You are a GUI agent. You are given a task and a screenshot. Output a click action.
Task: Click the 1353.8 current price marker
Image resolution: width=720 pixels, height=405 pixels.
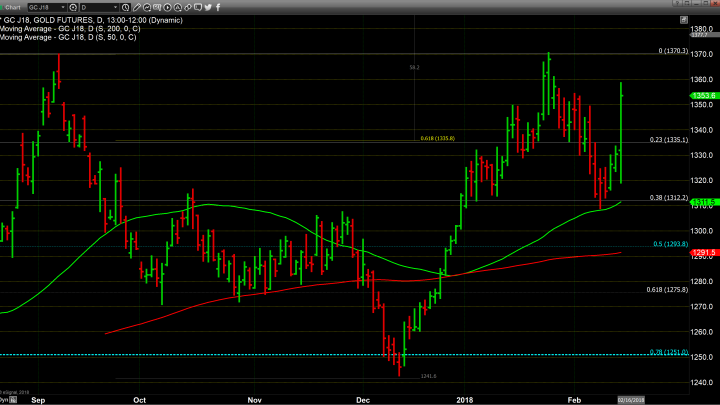pos(700,96)
